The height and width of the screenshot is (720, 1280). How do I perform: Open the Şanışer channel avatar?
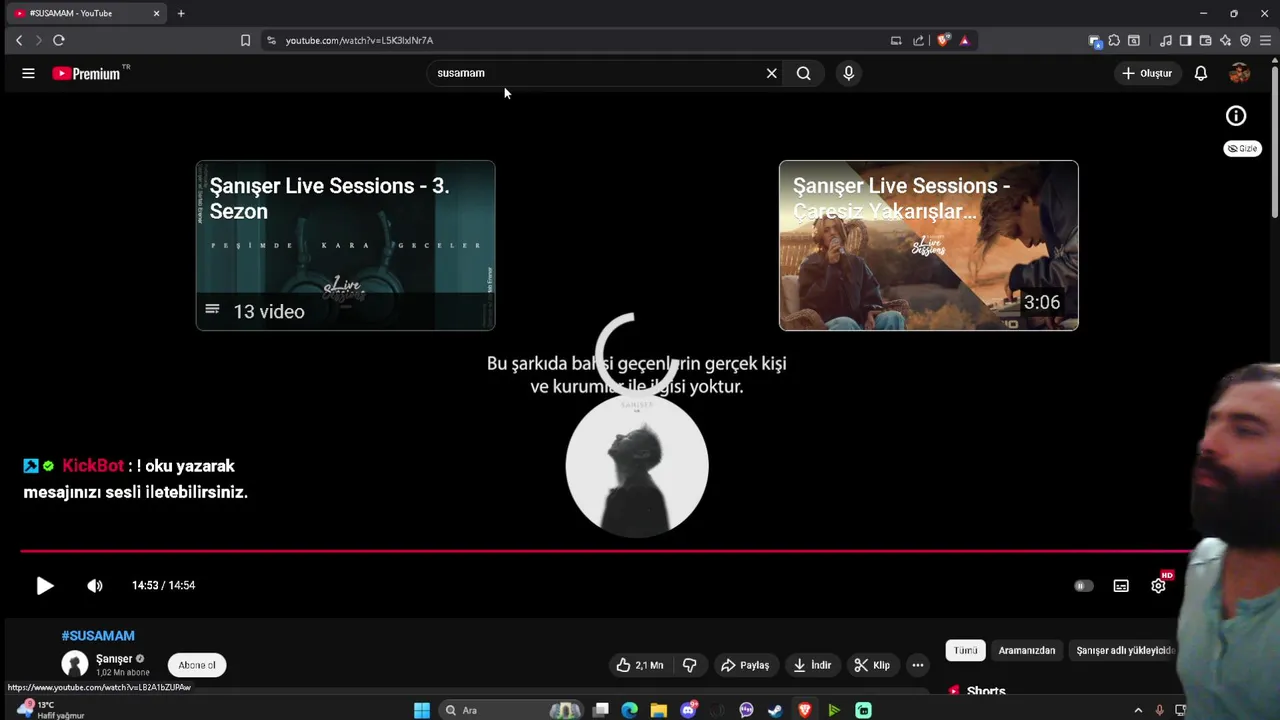coord(75,664)
